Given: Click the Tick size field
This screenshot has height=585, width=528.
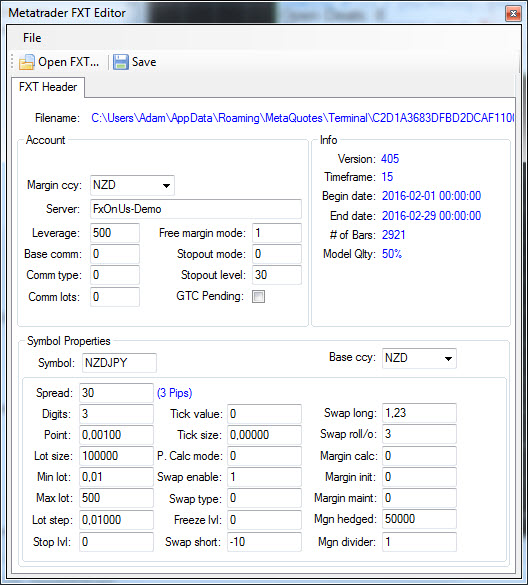Looking at the screenshot, I should pyautogui.click(x=264, y=435).
